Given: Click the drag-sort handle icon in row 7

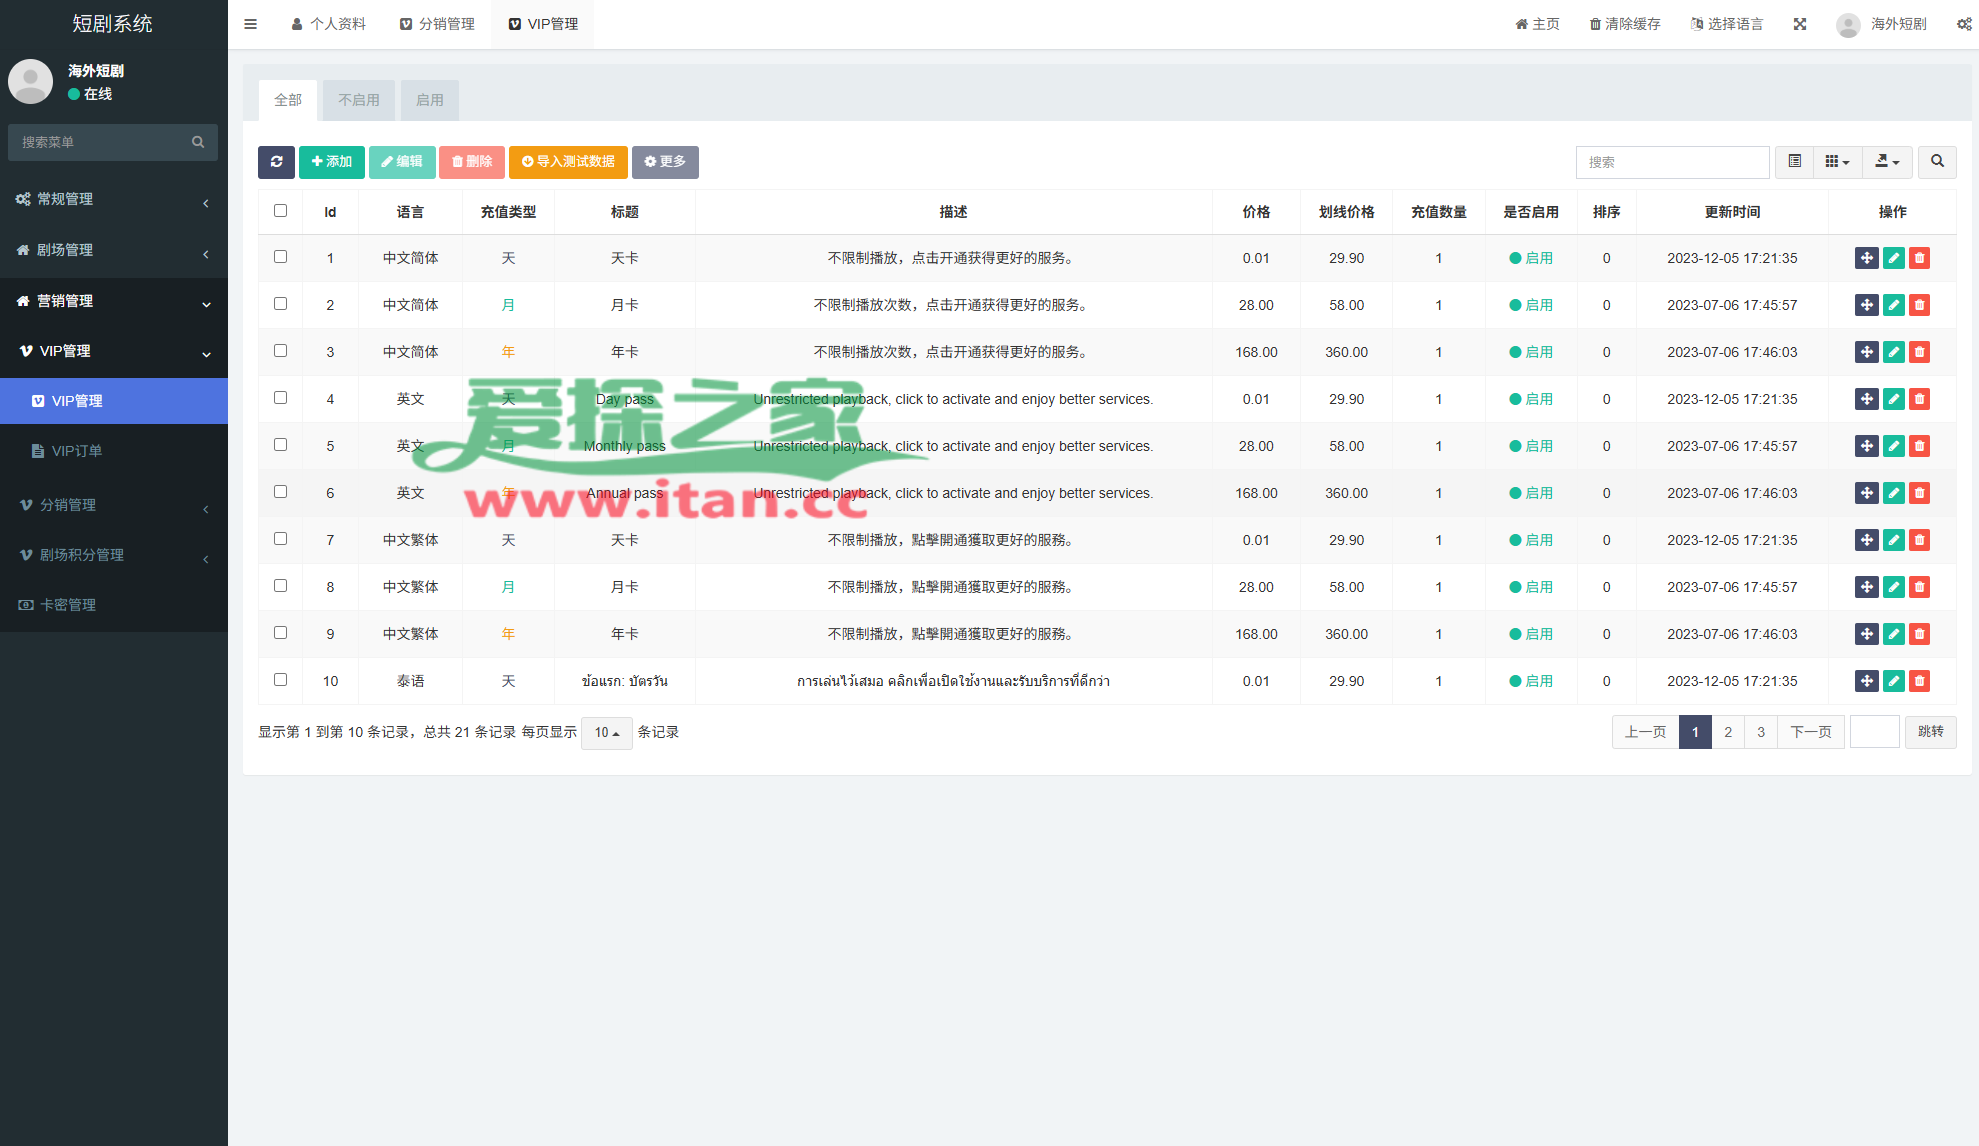Looking at the screenshot, I should [x=1866, y=540].
